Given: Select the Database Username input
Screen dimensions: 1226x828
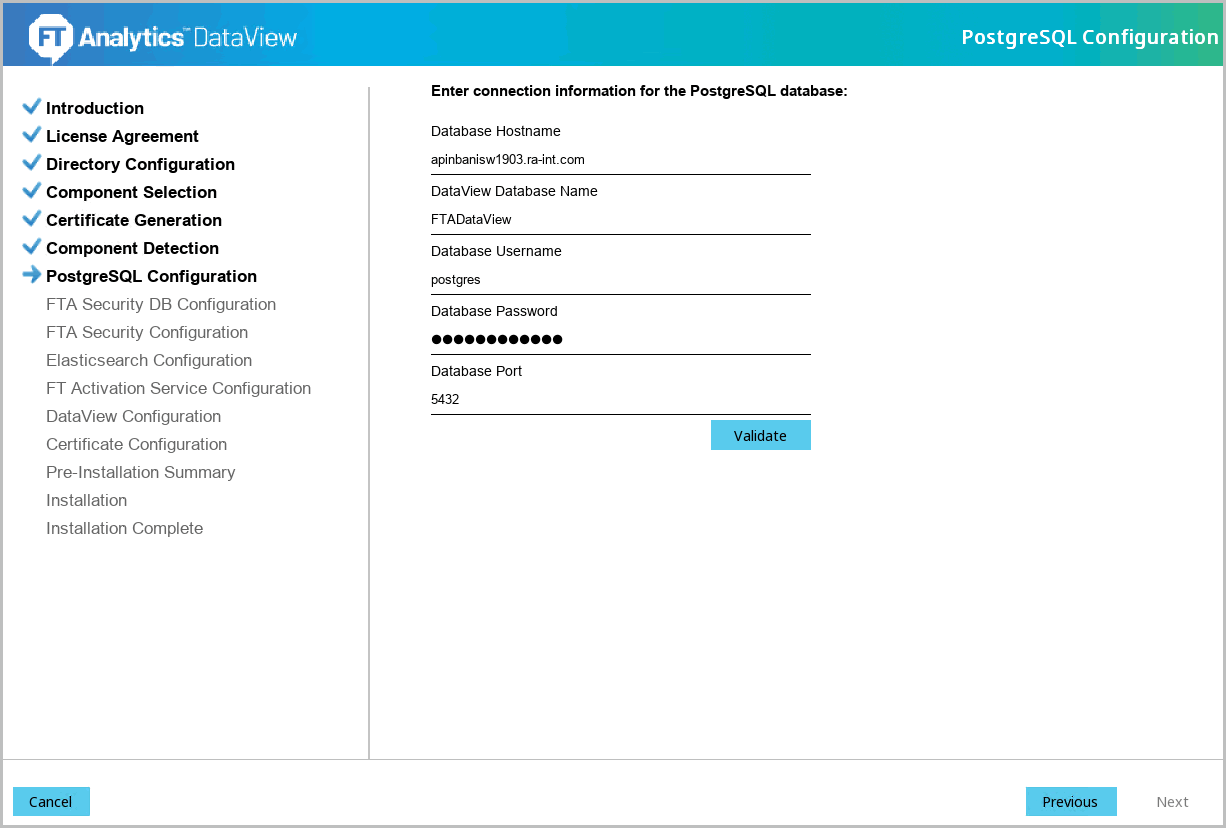Looking at the screenshot, I should [x=620, y=280].
